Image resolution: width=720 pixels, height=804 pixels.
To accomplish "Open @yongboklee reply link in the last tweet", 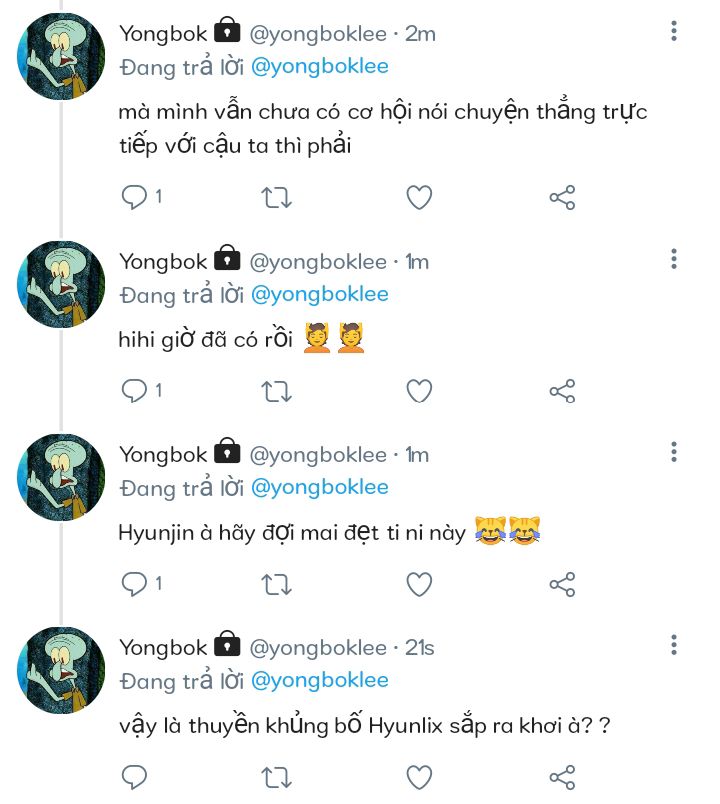I will point(319,680).
